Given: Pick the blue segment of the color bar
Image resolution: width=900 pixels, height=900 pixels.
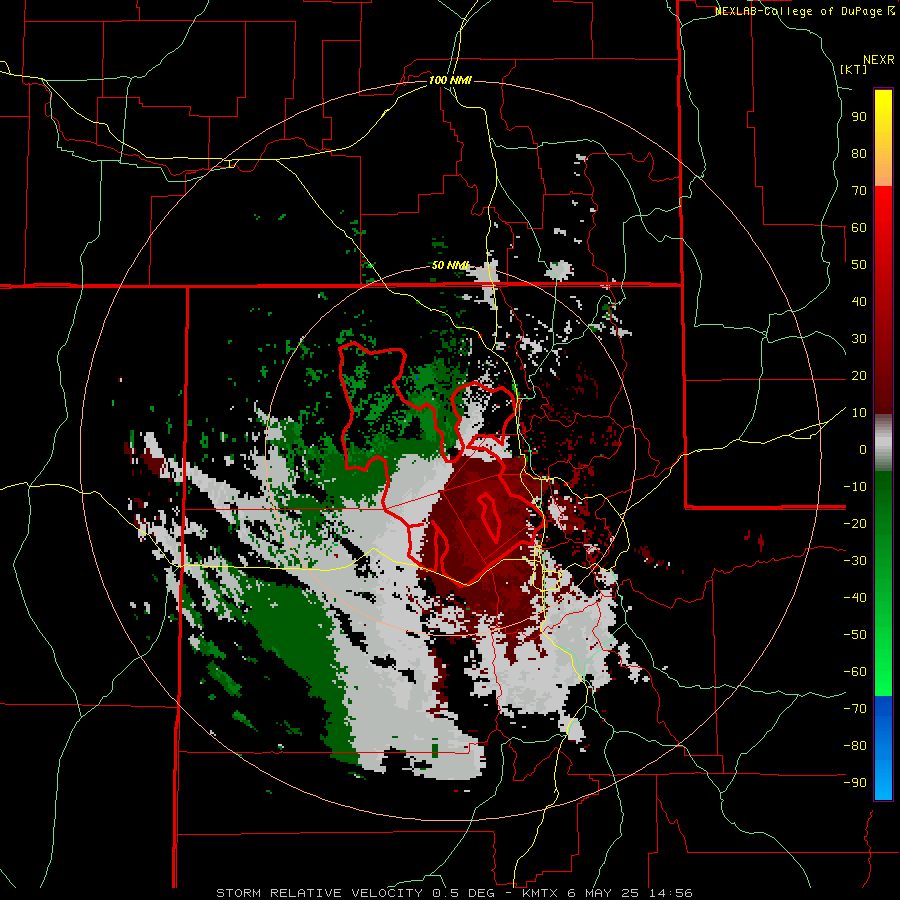Looking at the screenshot, I should click(x=883, y=748).
